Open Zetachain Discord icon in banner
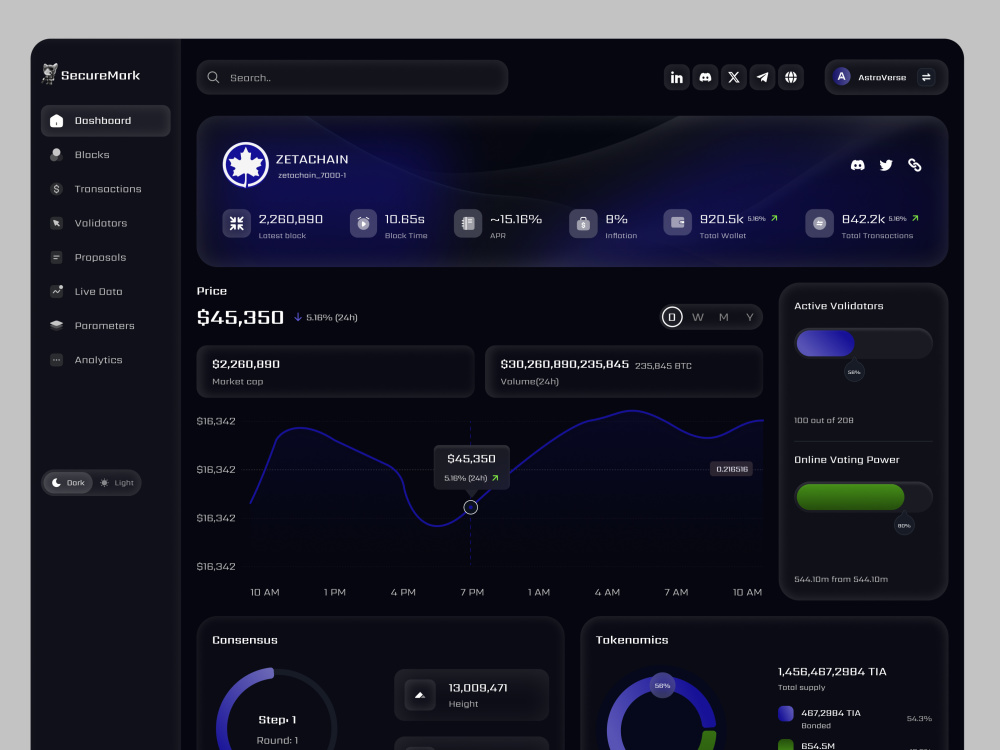Image resolution: width=1000 pixels, height=750 pixels. click(x=858, y=165)
